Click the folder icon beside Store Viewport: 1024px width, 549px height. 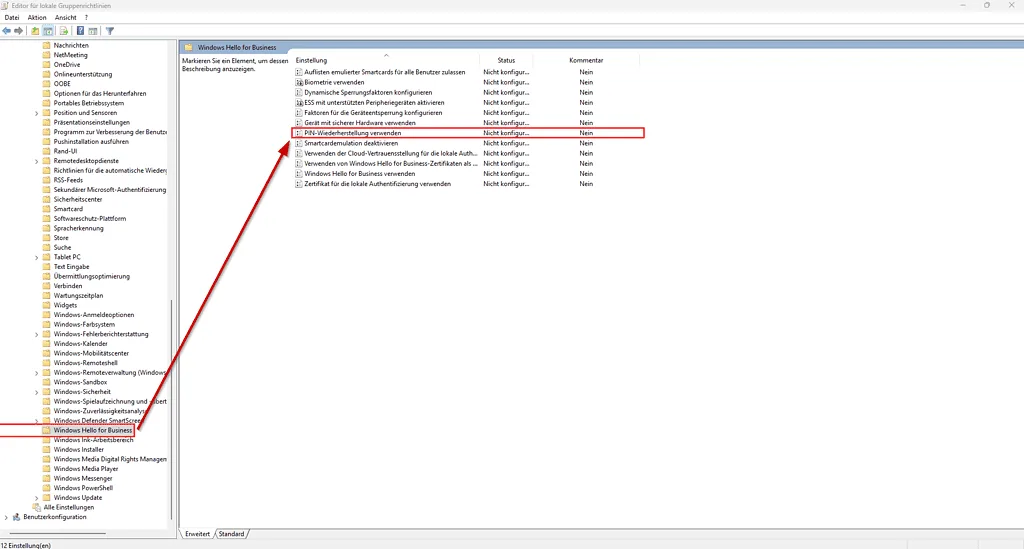point(46,238)
